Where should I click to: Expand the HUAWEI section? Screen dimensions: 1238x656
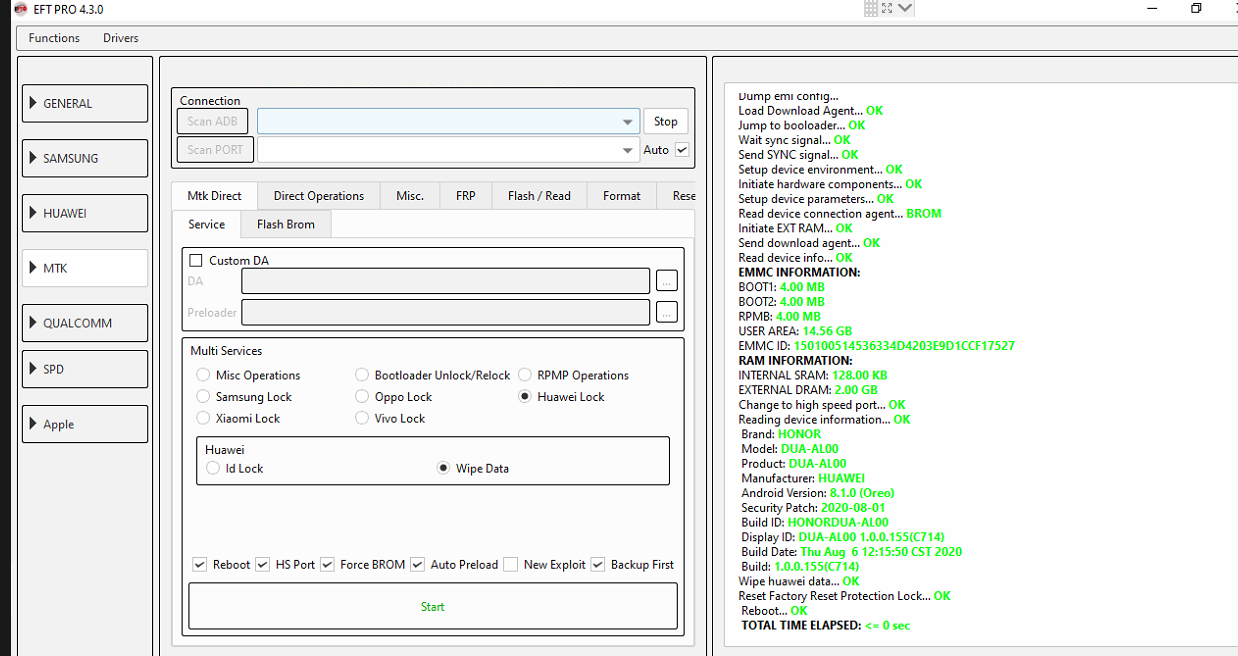click(85, 213)
